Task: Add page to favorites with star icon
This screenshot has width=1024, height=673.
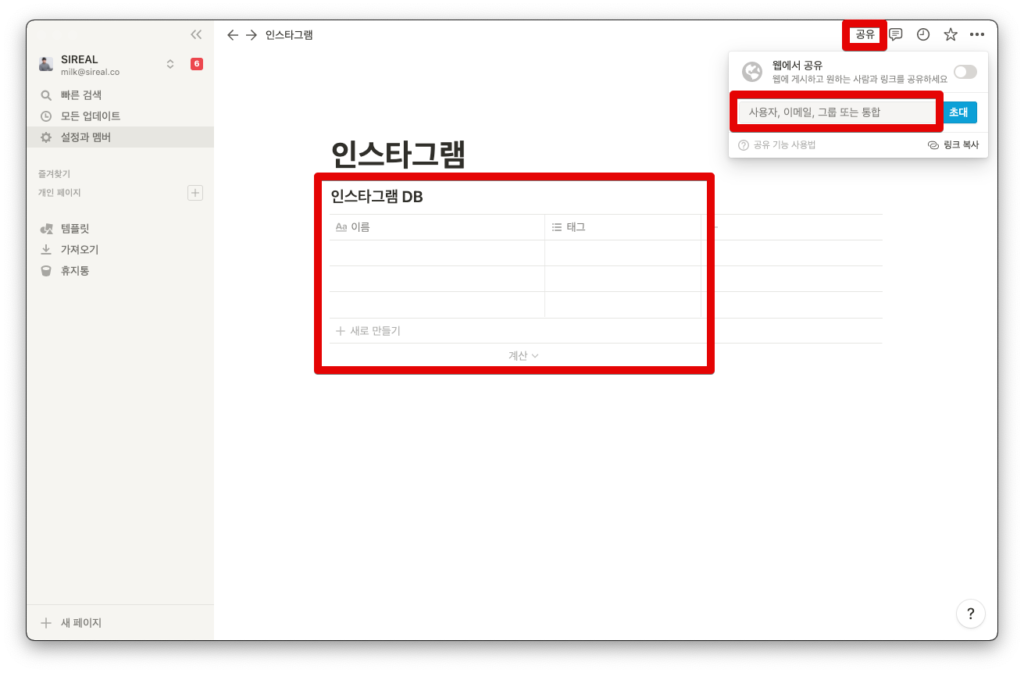Action: (950, 35)
